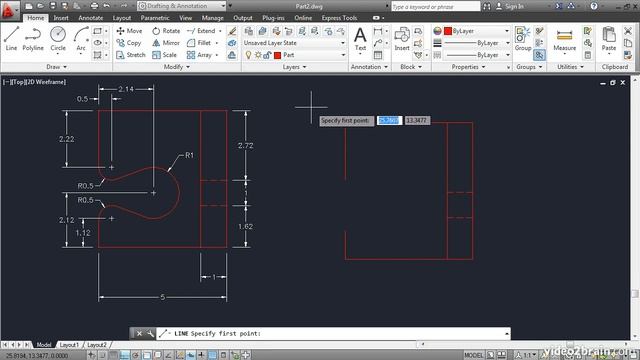Toggle group selection button in Groups panel
Screen dimensions: 640x360
tap(539, 55)
